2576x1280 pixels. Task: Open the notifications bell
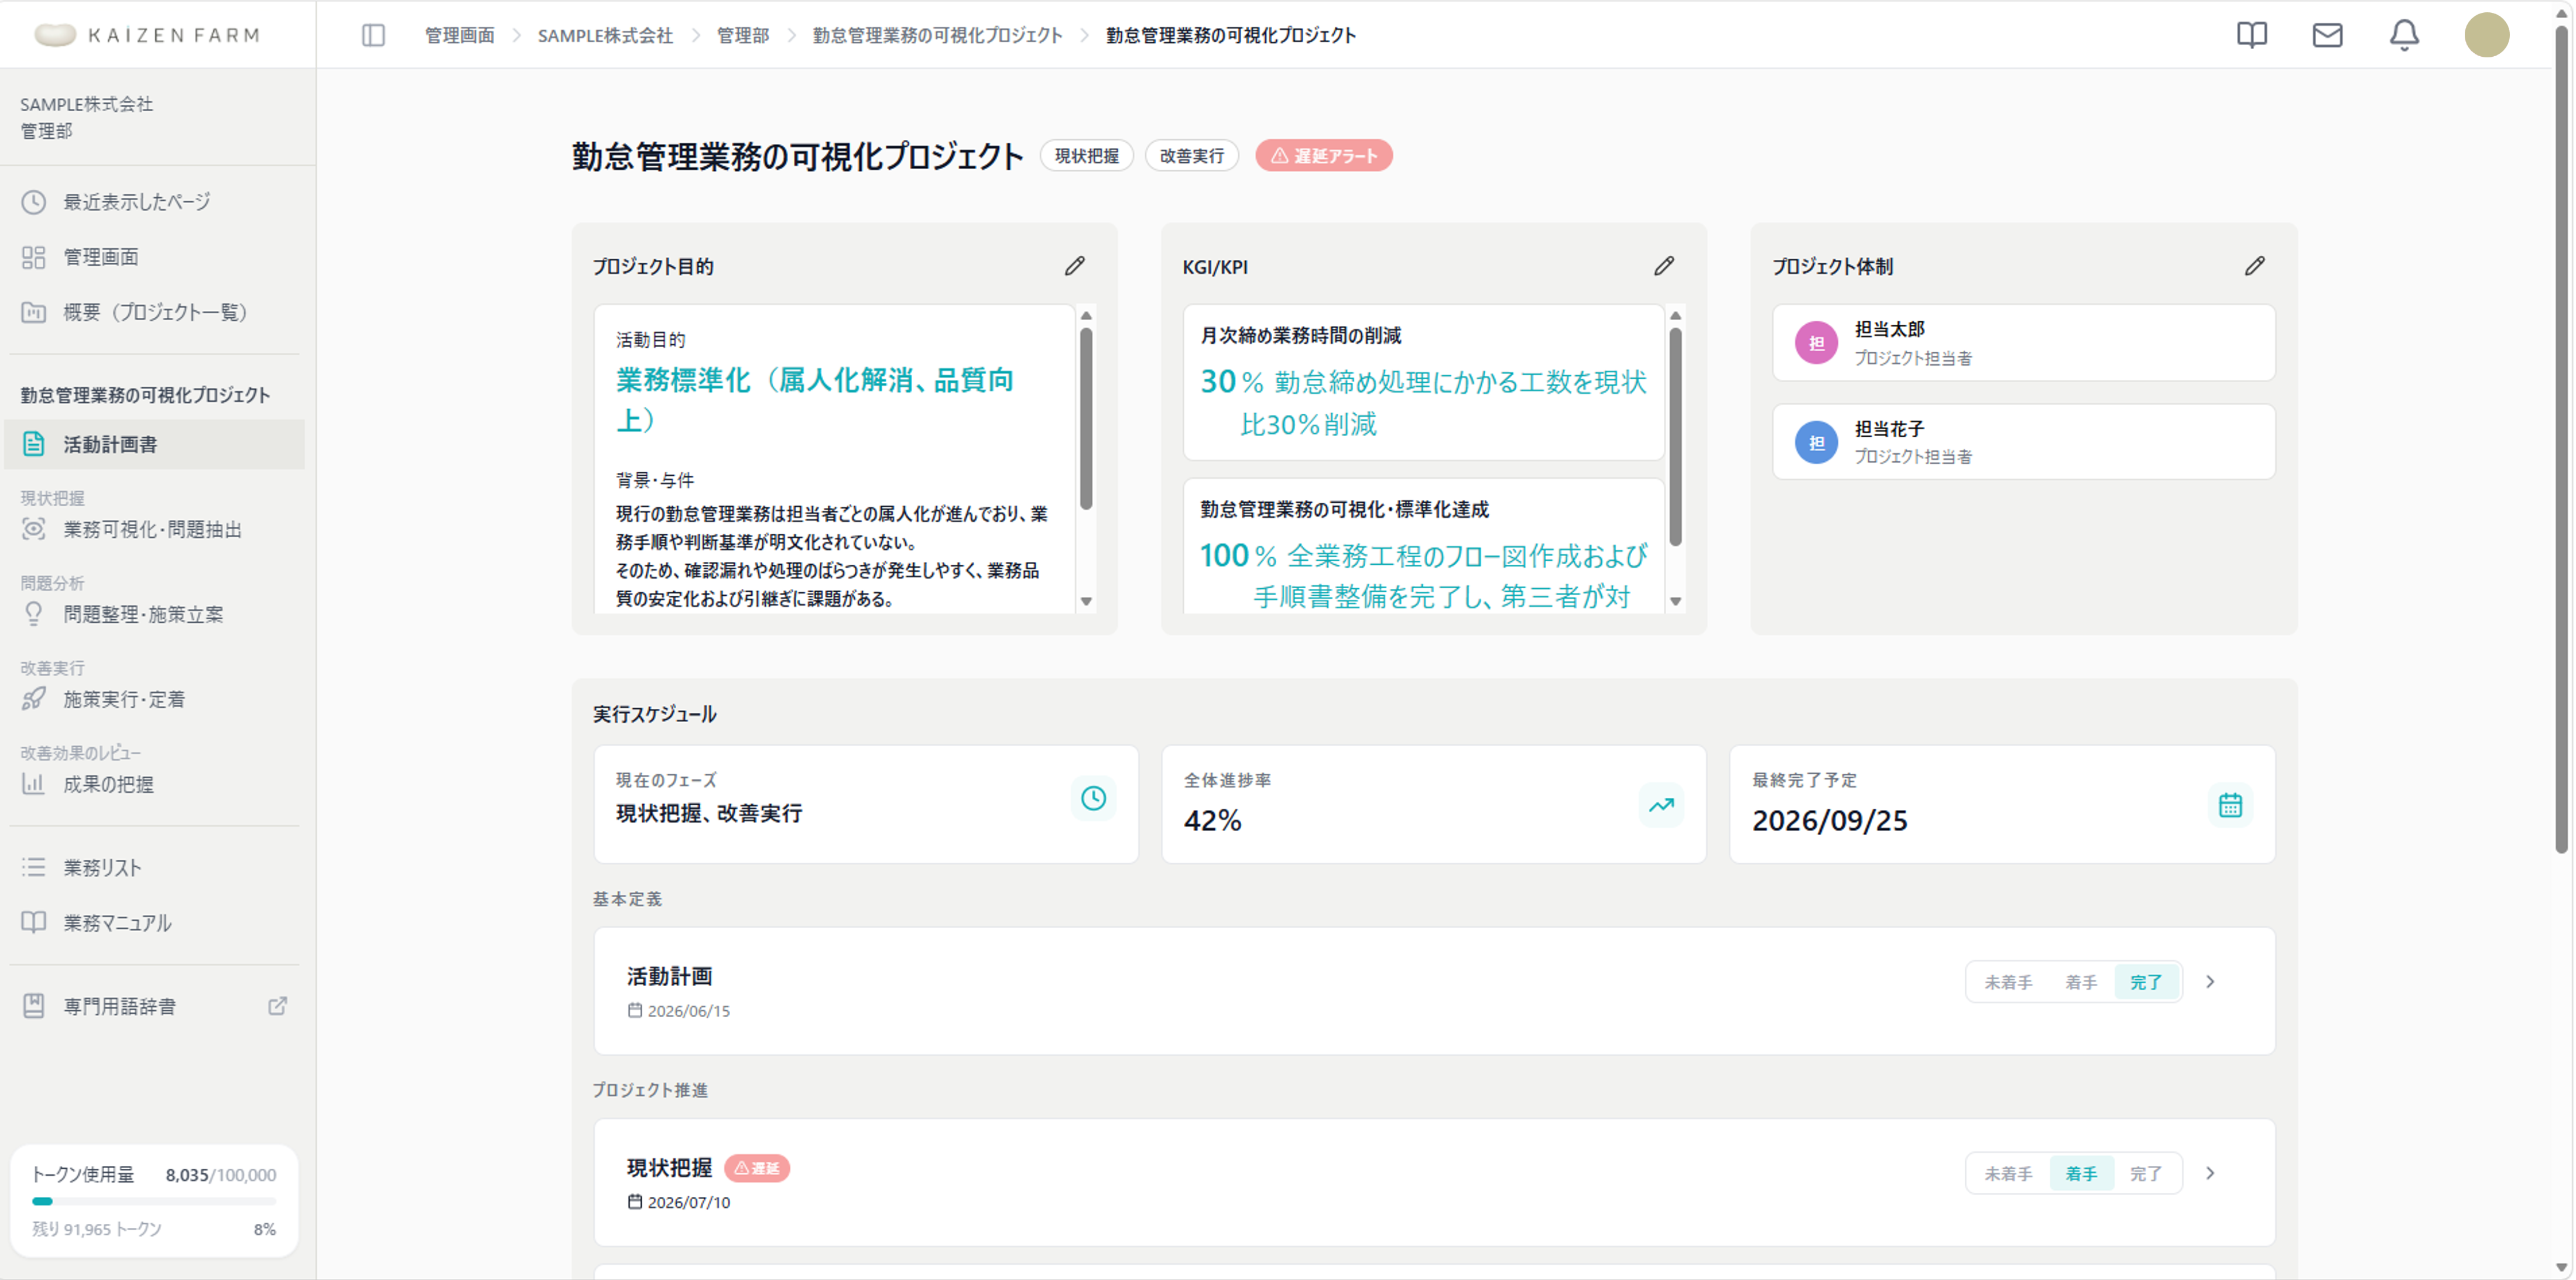tap(2404, 35)
